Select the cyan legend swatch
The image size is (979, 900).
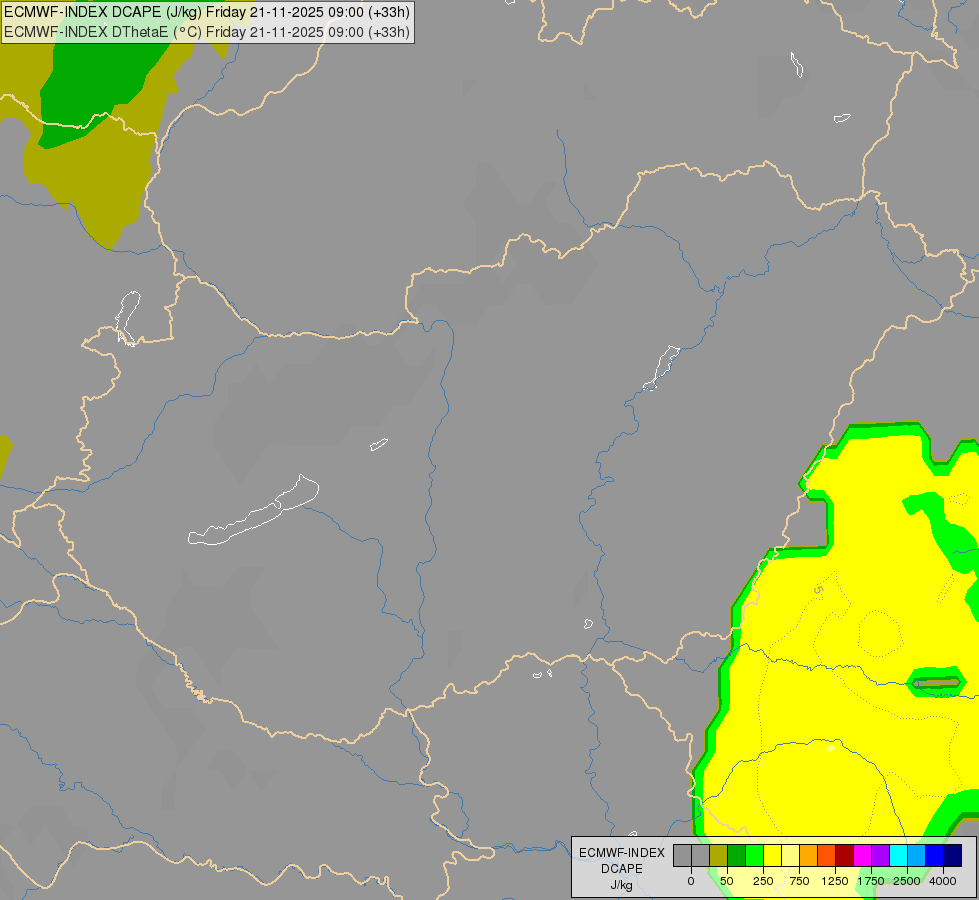[898, 855]
